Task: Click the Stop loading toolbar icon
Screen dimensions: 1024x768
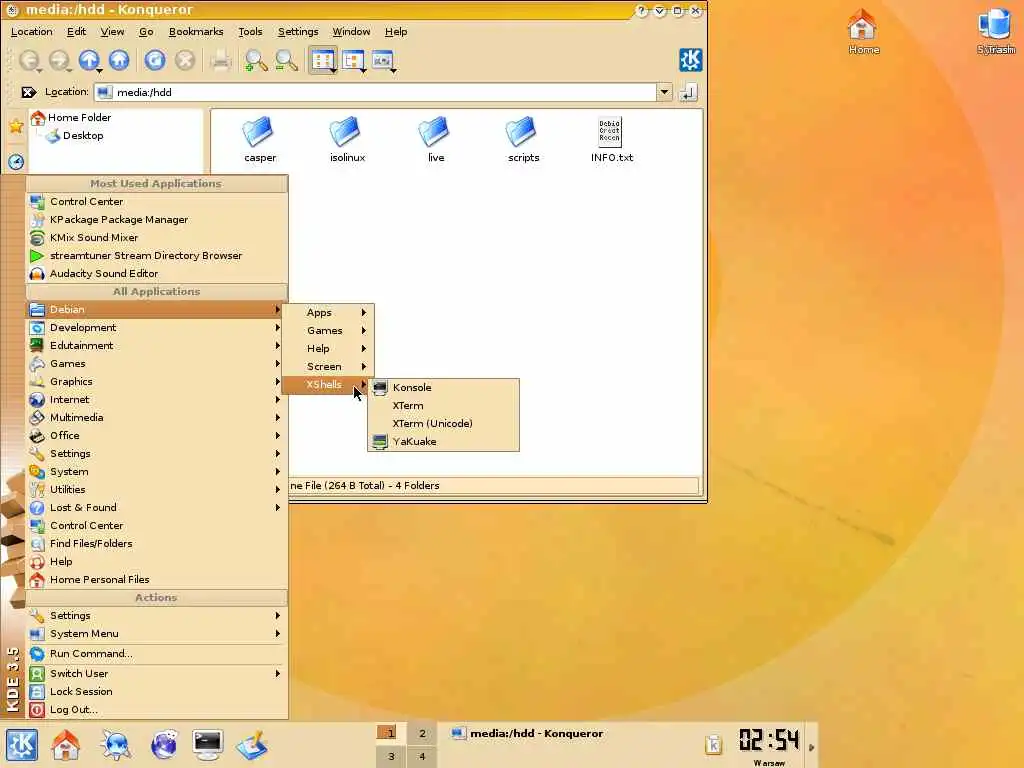Action: pos(185,61)
